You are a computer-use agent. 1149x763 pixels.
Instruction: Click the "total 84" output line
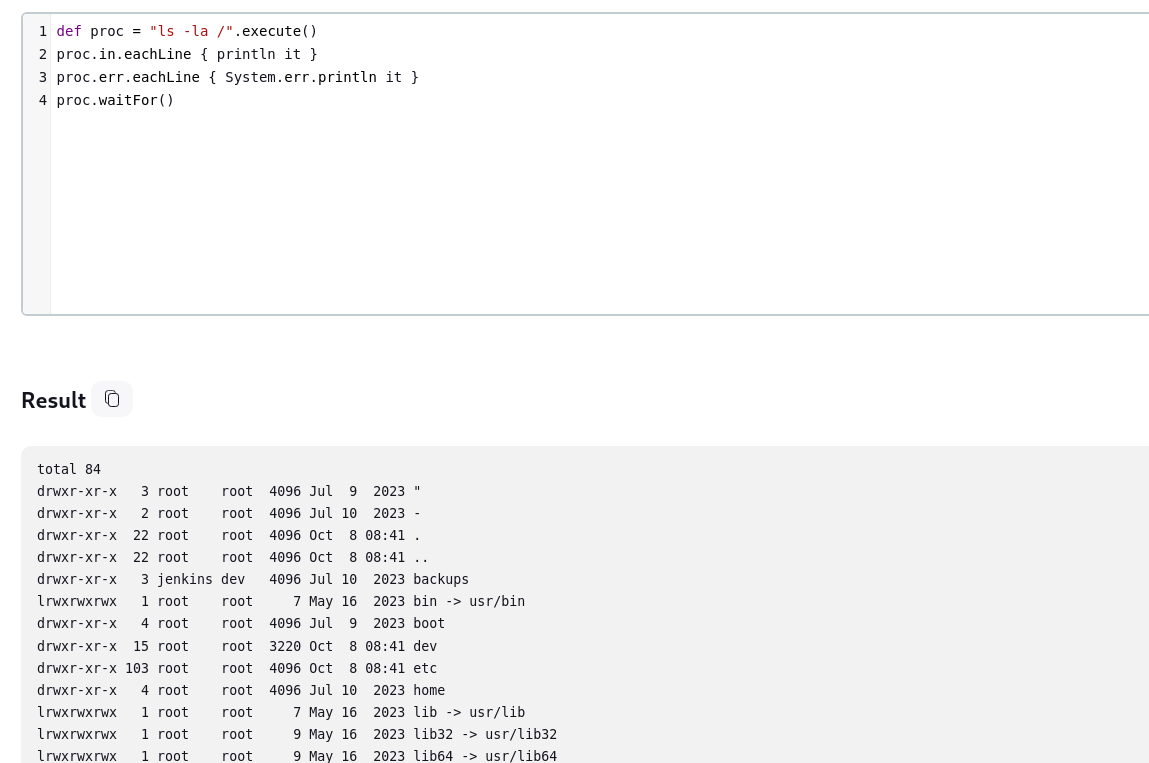(69, 469)
